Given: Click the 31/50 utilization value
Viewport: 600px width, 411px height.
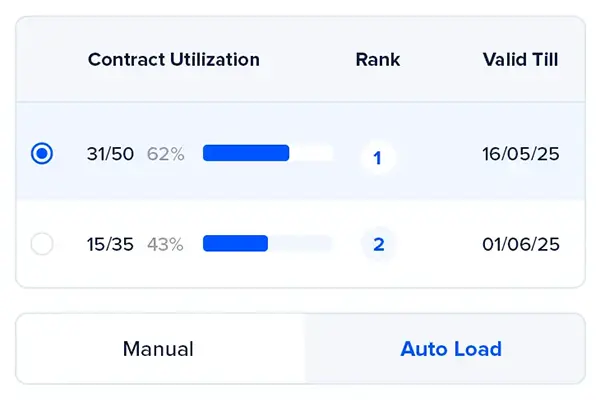Looking at the screenshot, I should [x=109, y=154].
